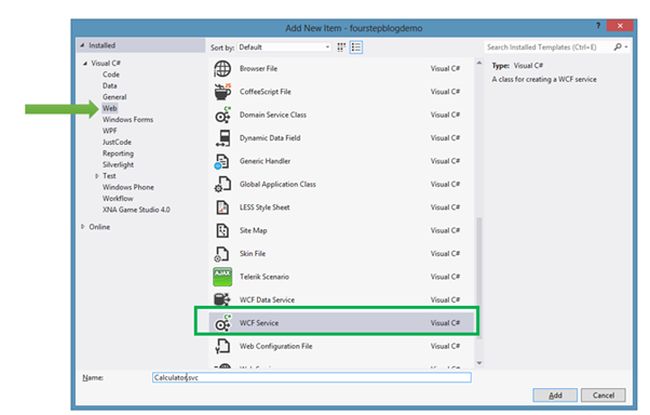Select the XNA Game Studio 4.0 category
This screenshot has height=415, width=650.
pos(136,210)
